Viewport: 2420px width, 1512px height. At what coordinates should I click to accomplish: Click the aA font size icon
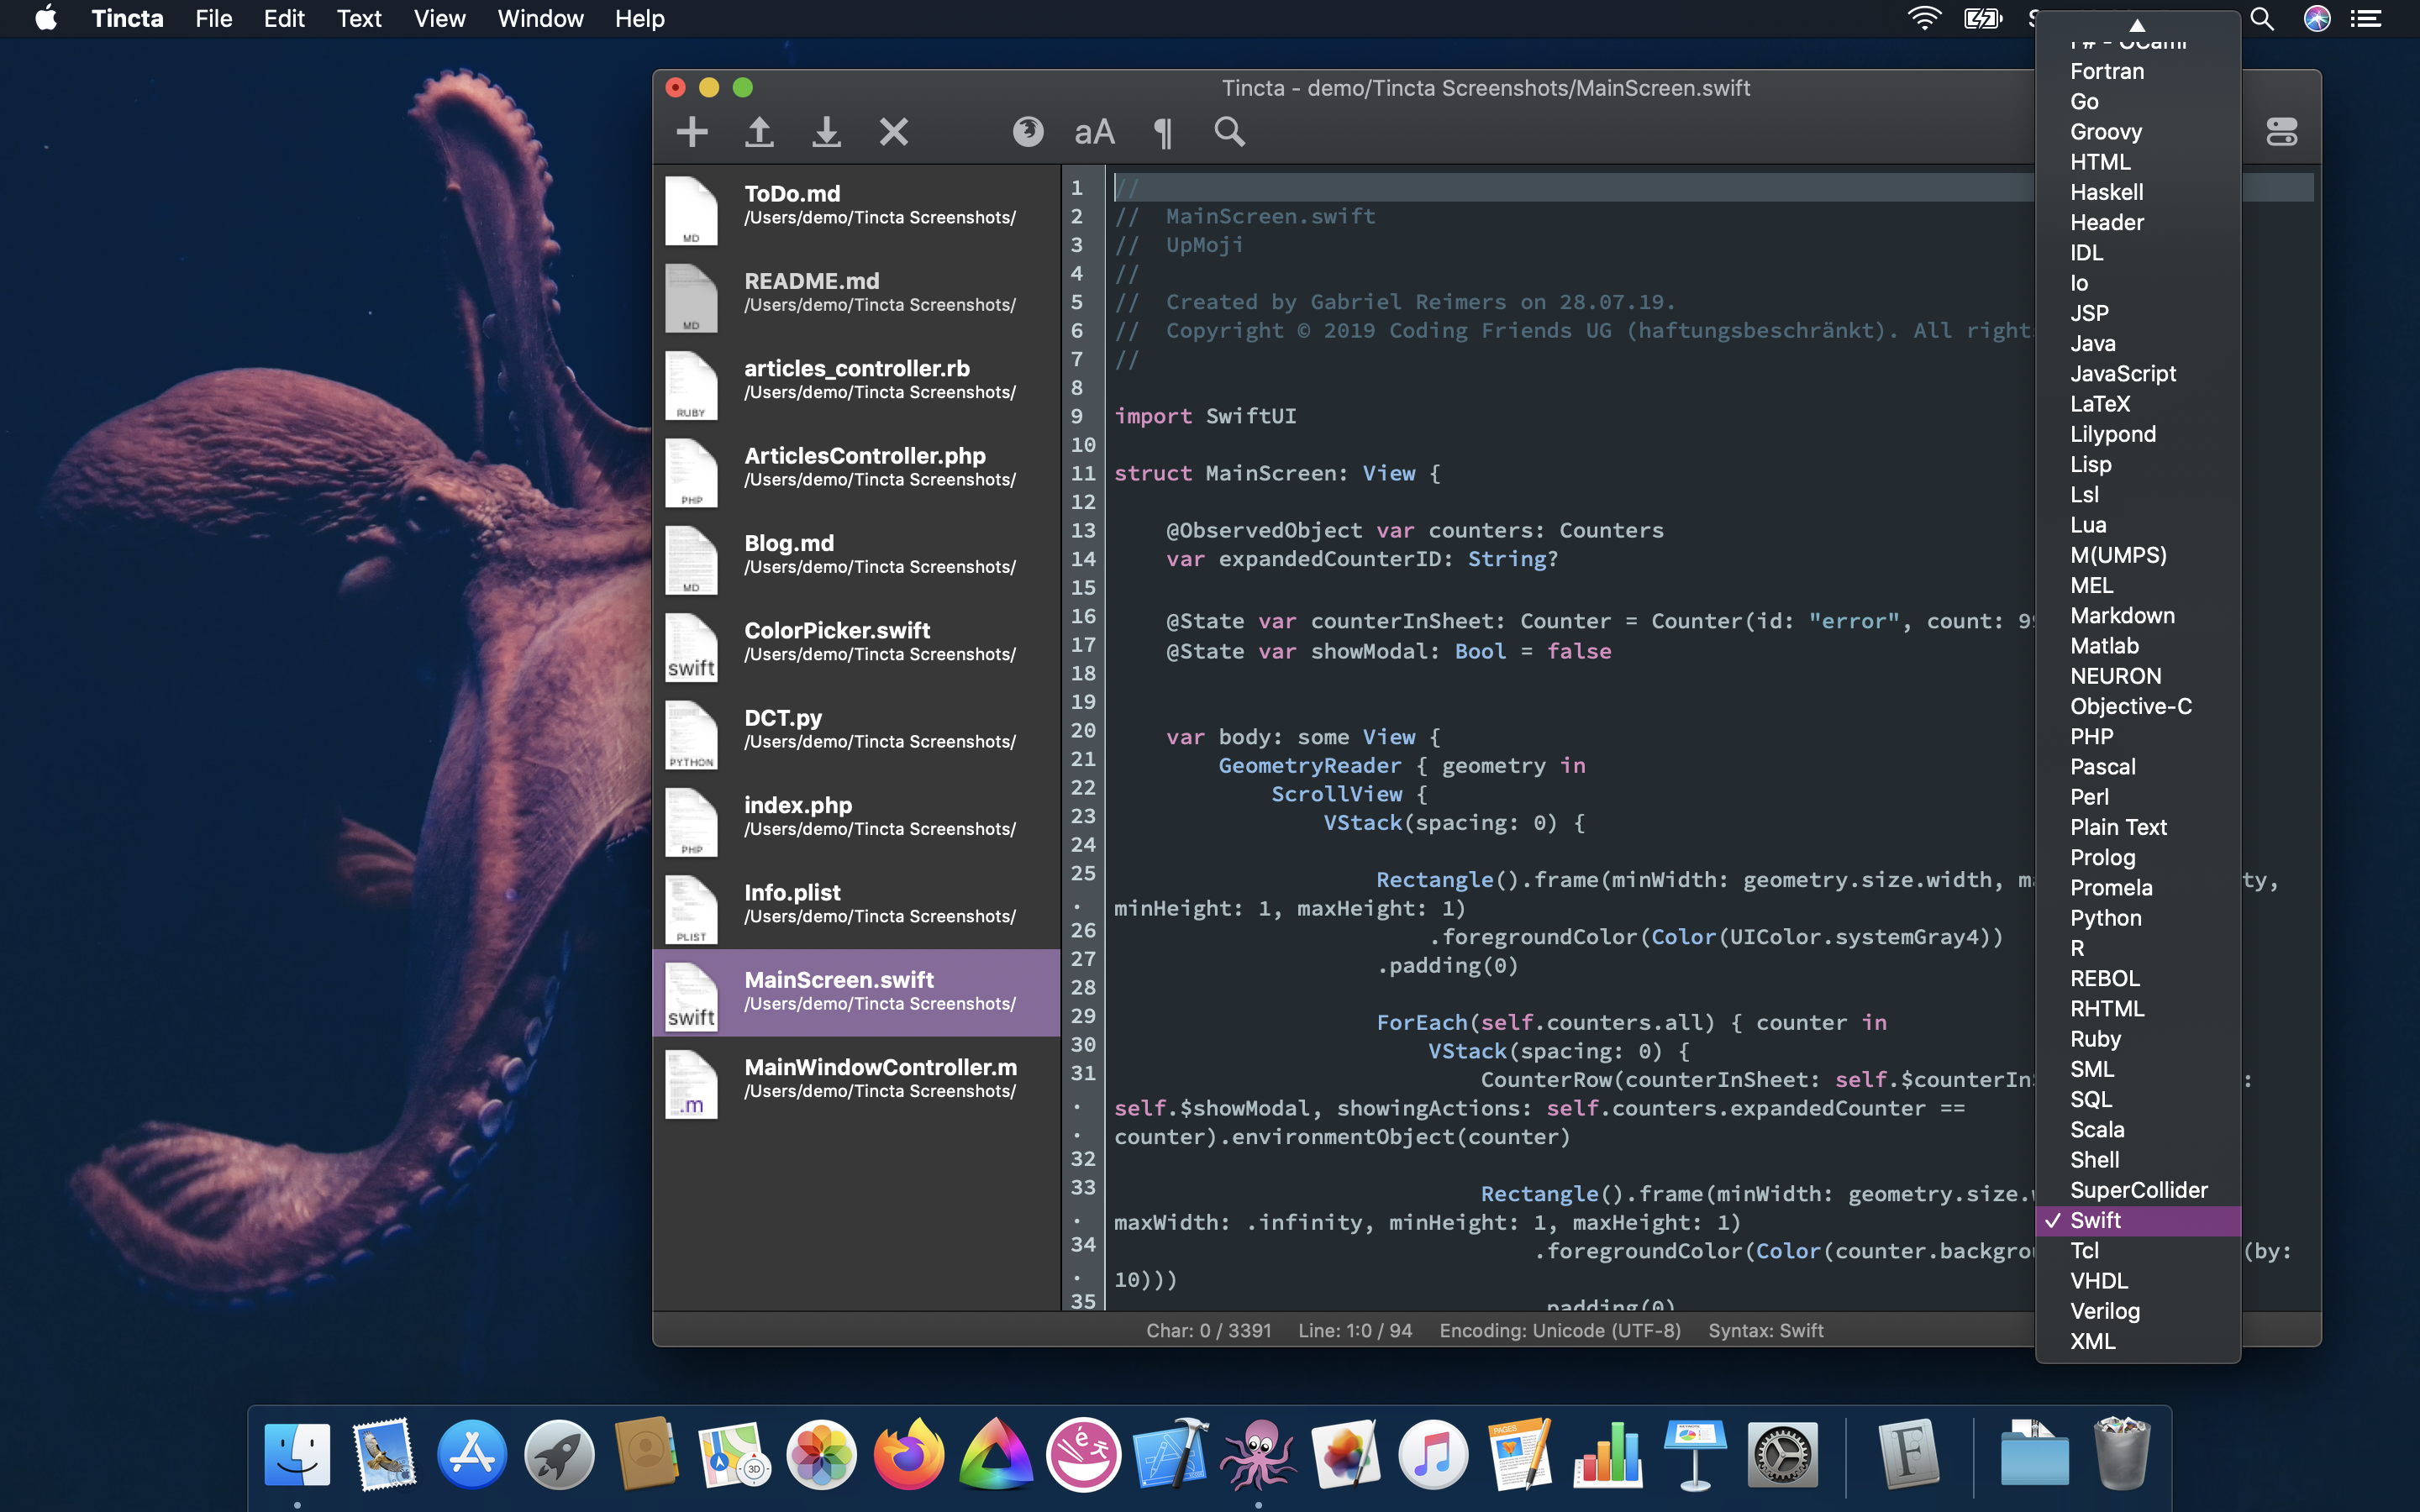click(1094, 132)
